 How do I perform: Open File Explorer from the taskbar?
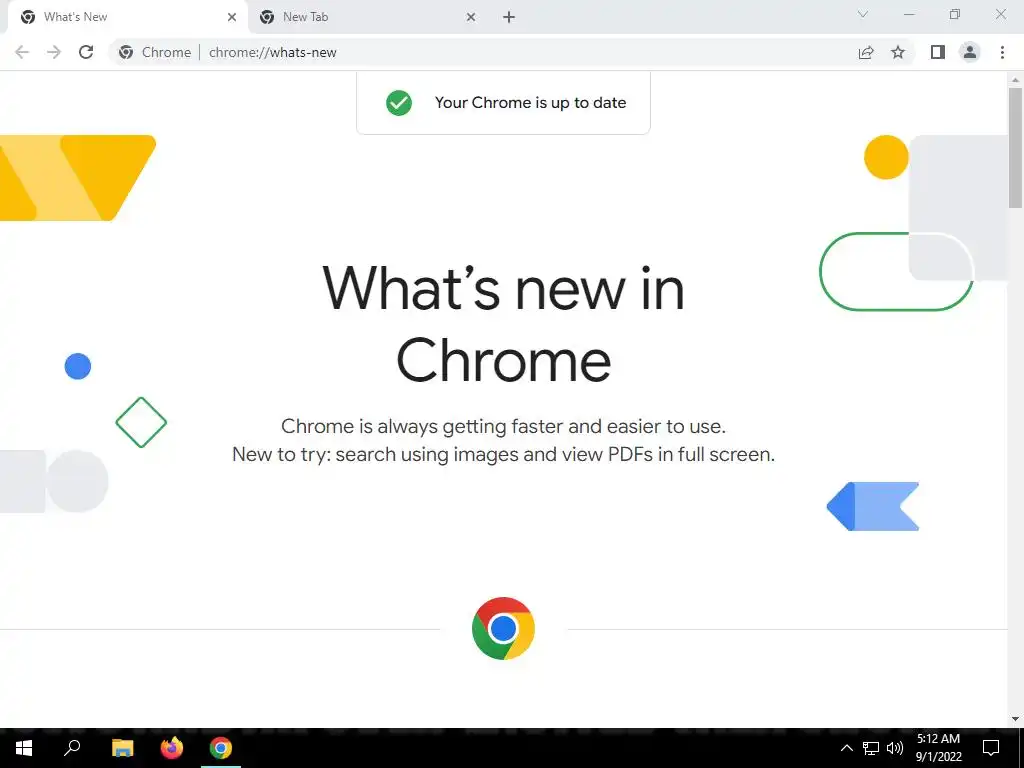click(122, 748)
